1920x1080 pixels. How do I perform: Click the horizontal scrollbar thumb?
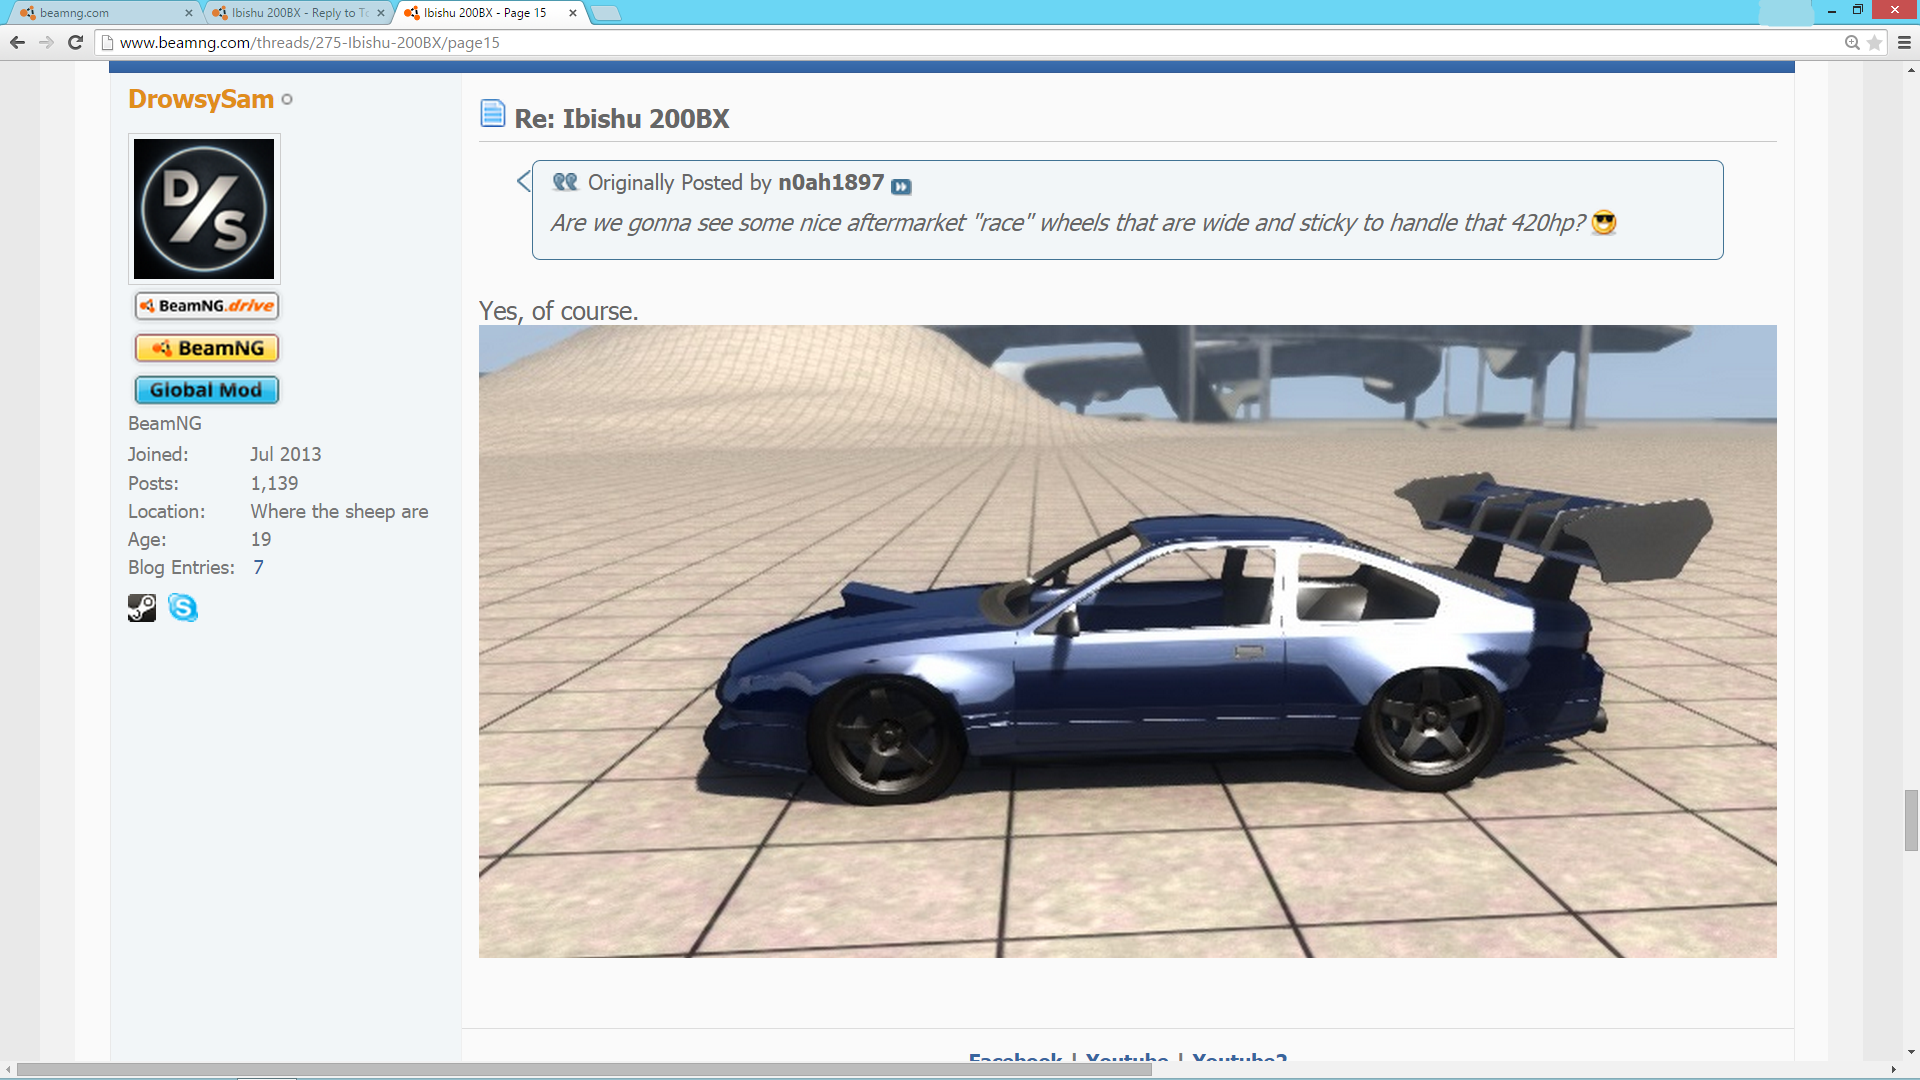[584, 1069]
